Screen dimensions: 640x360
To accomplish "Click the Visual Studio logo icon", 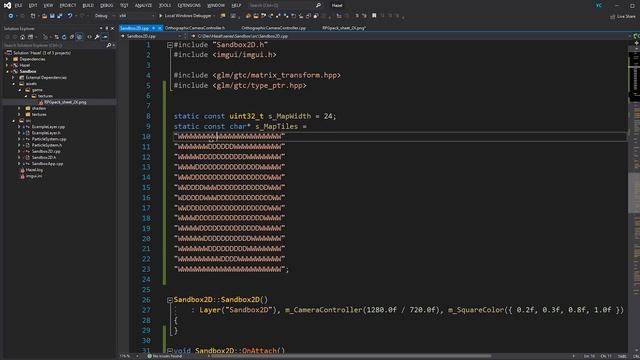I will tap(7, 5).
